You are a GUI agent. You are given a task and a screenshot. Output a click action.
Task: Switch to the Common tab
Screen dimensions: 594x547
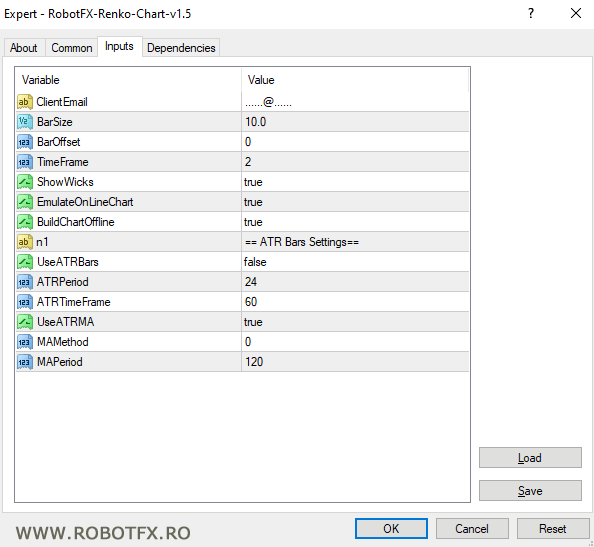pos(72,48)
